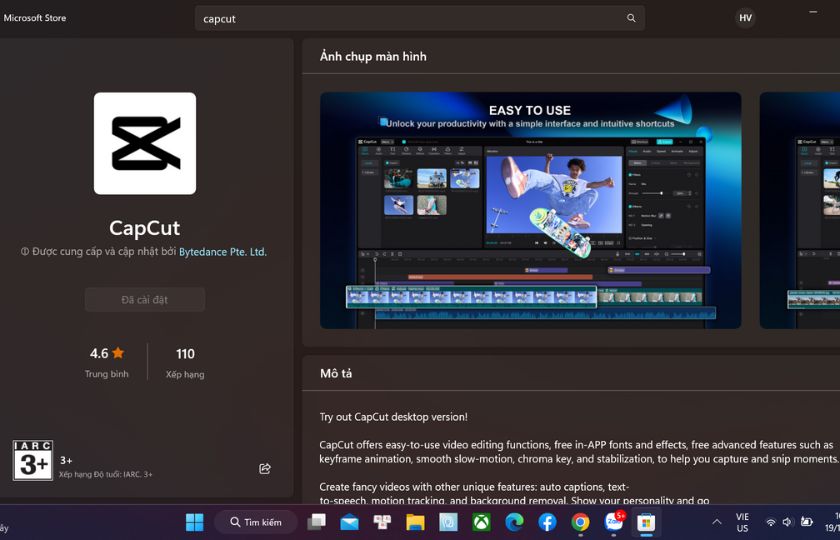Click the search magnifier icon in store search bar

pos(631,18)
